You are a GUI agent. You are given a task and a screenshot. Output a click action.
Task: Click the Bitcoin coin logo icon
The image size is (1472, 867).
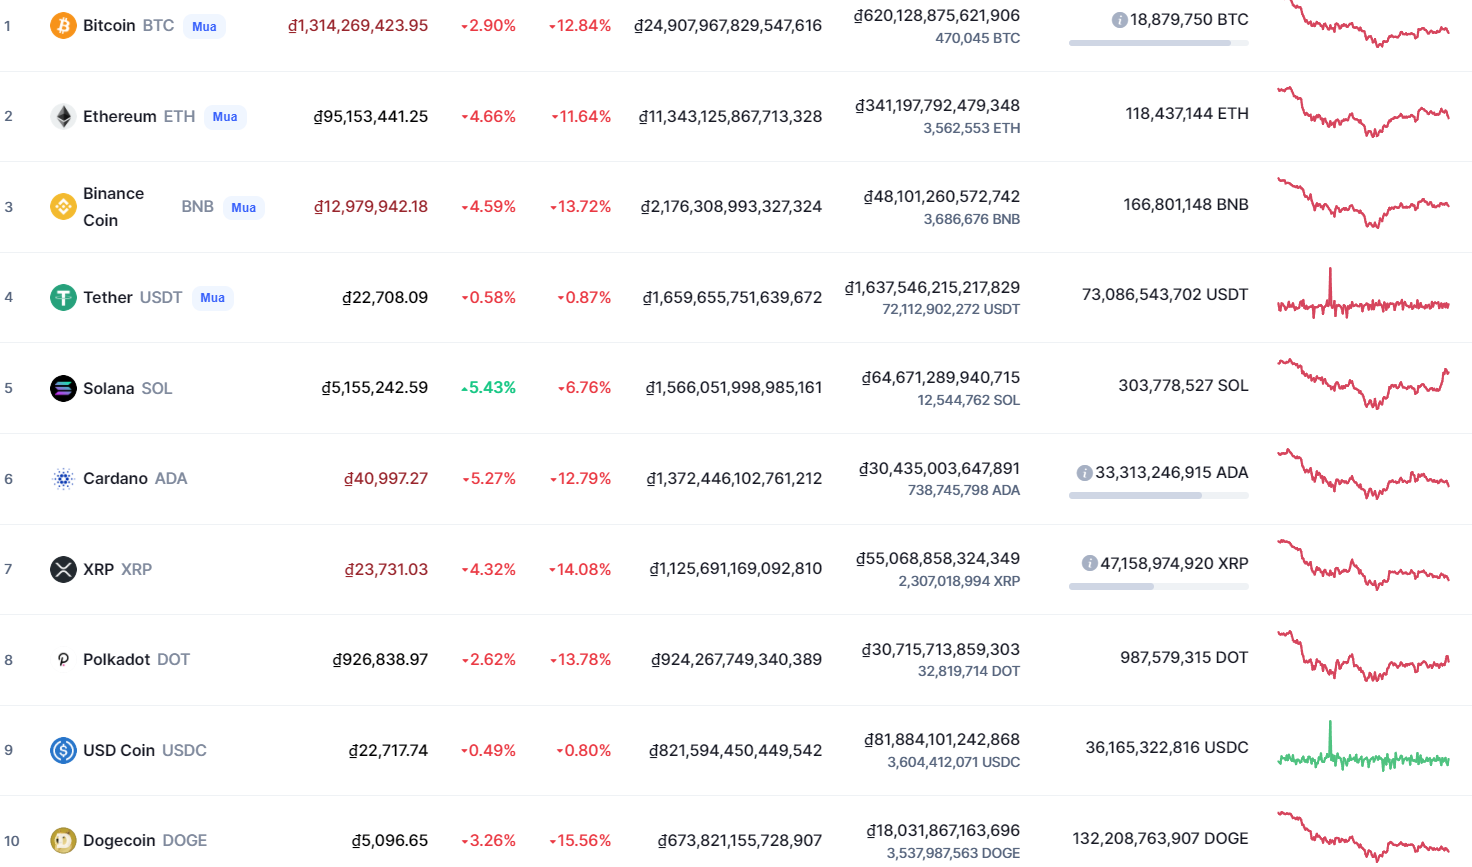[63, 26]
